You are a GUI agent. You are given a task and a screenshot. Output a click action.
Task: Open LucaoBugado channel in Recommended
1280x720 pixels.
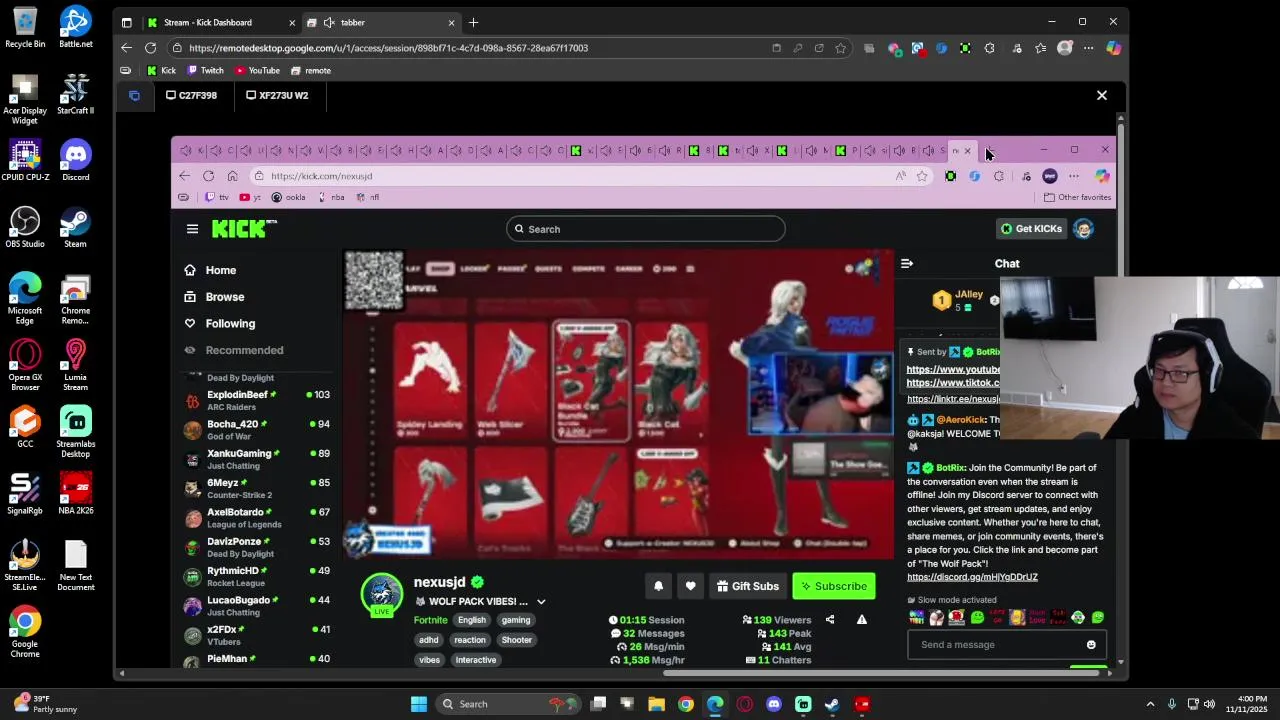coord(257,606)
